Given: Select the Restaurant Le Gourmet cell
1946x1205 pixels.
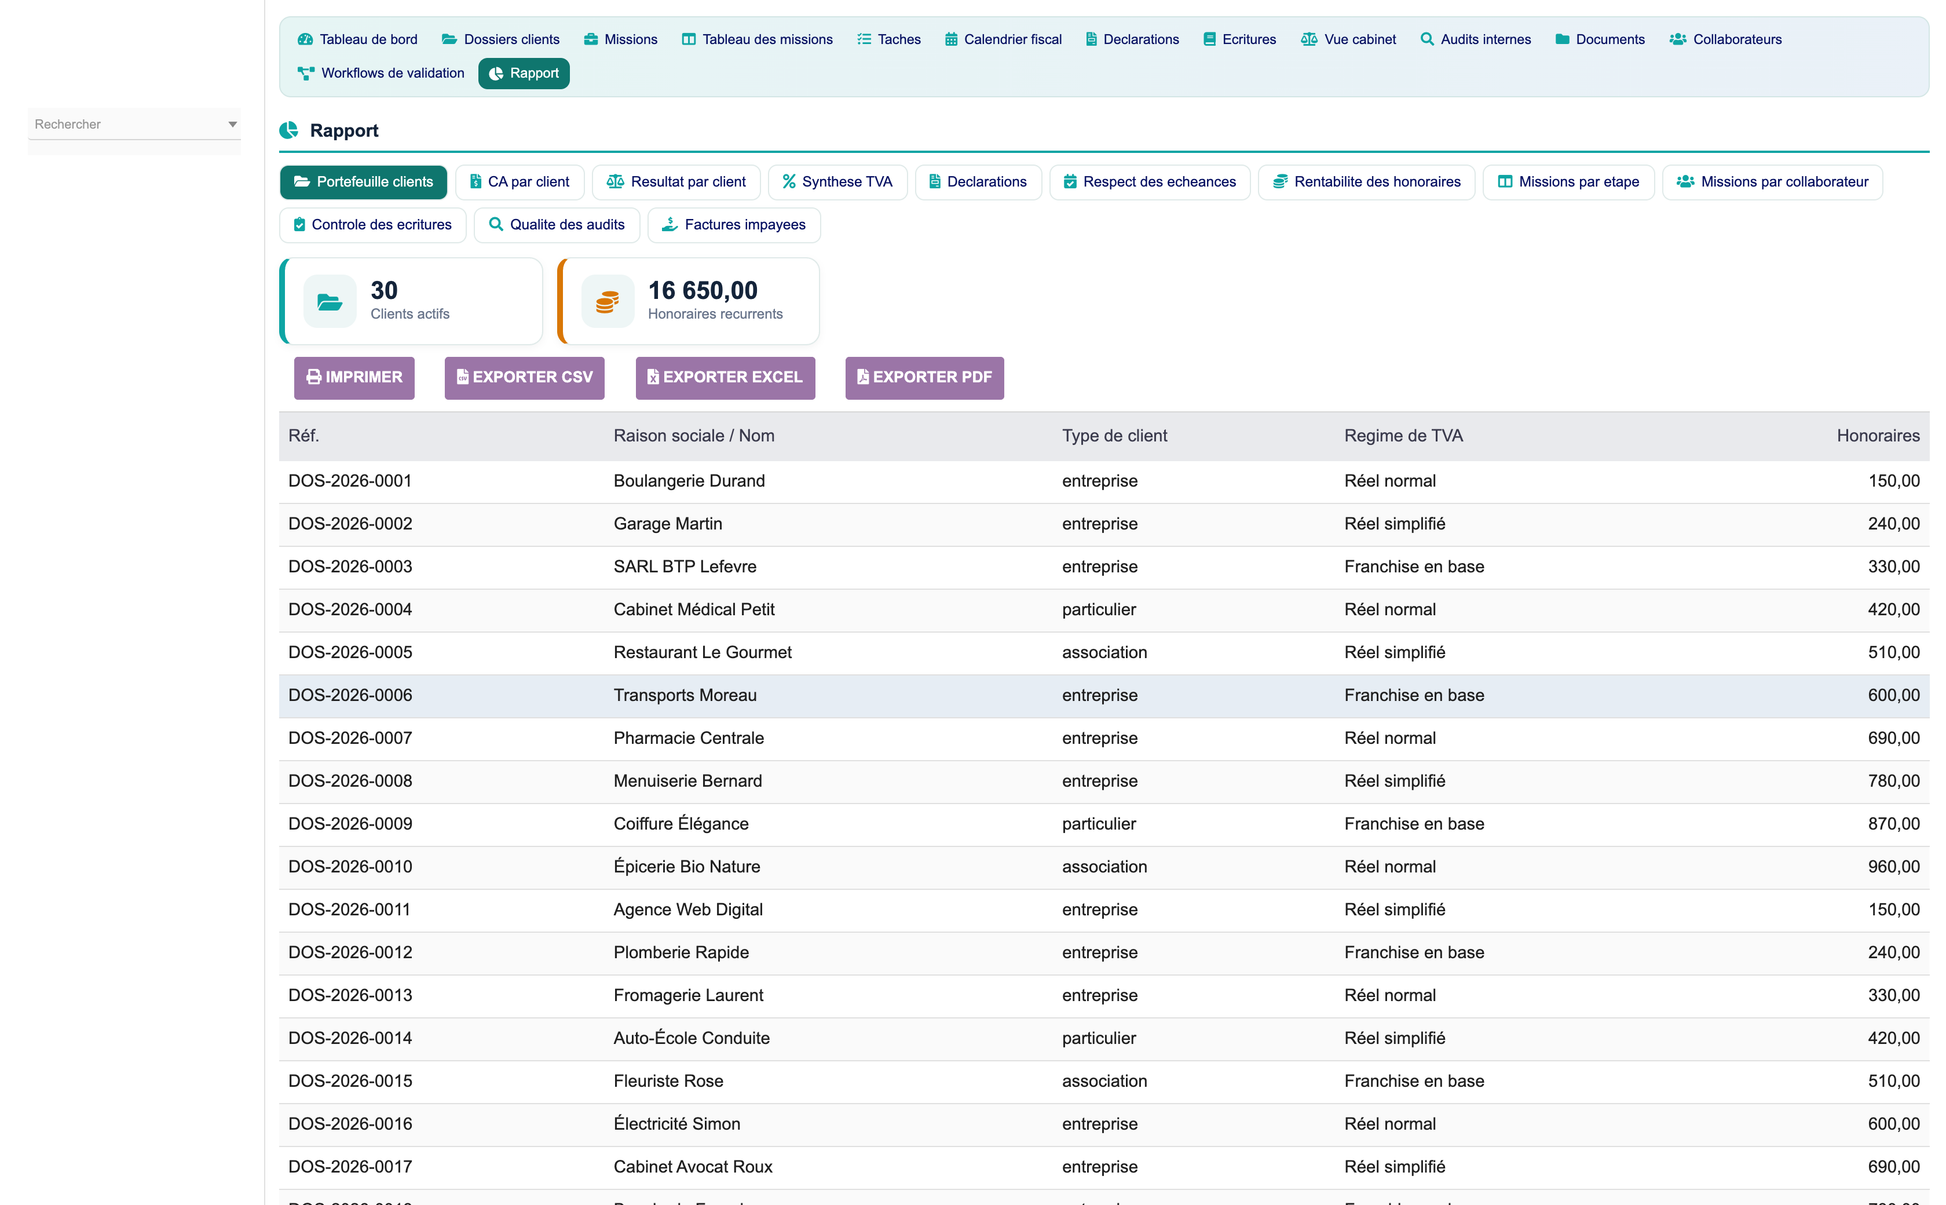Looking at the screenshot, I should coord(702,653).
